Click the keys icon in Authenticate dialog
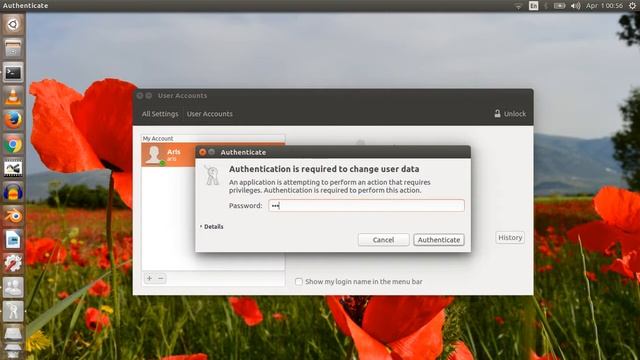 click(x=211, y=176)
